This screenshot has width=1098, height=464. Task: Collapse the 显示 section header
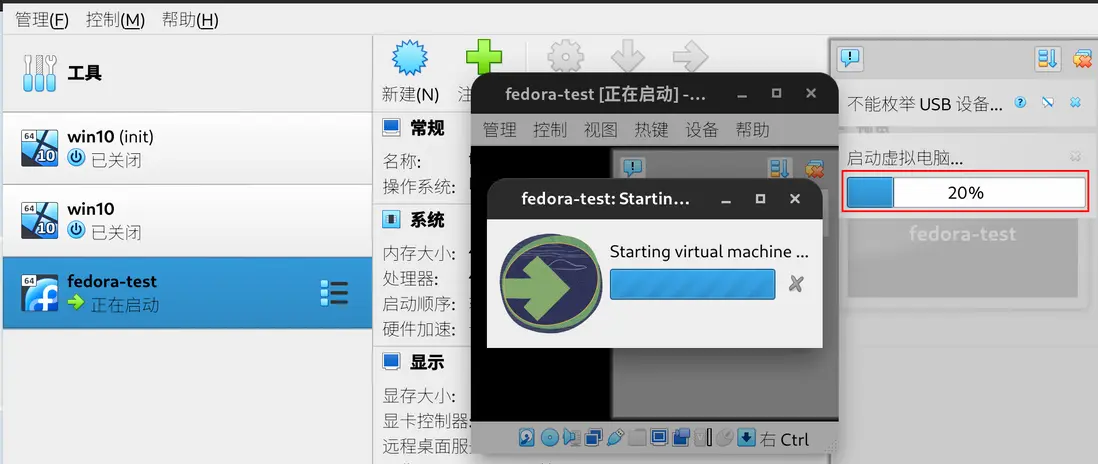(x=426, y=362)
